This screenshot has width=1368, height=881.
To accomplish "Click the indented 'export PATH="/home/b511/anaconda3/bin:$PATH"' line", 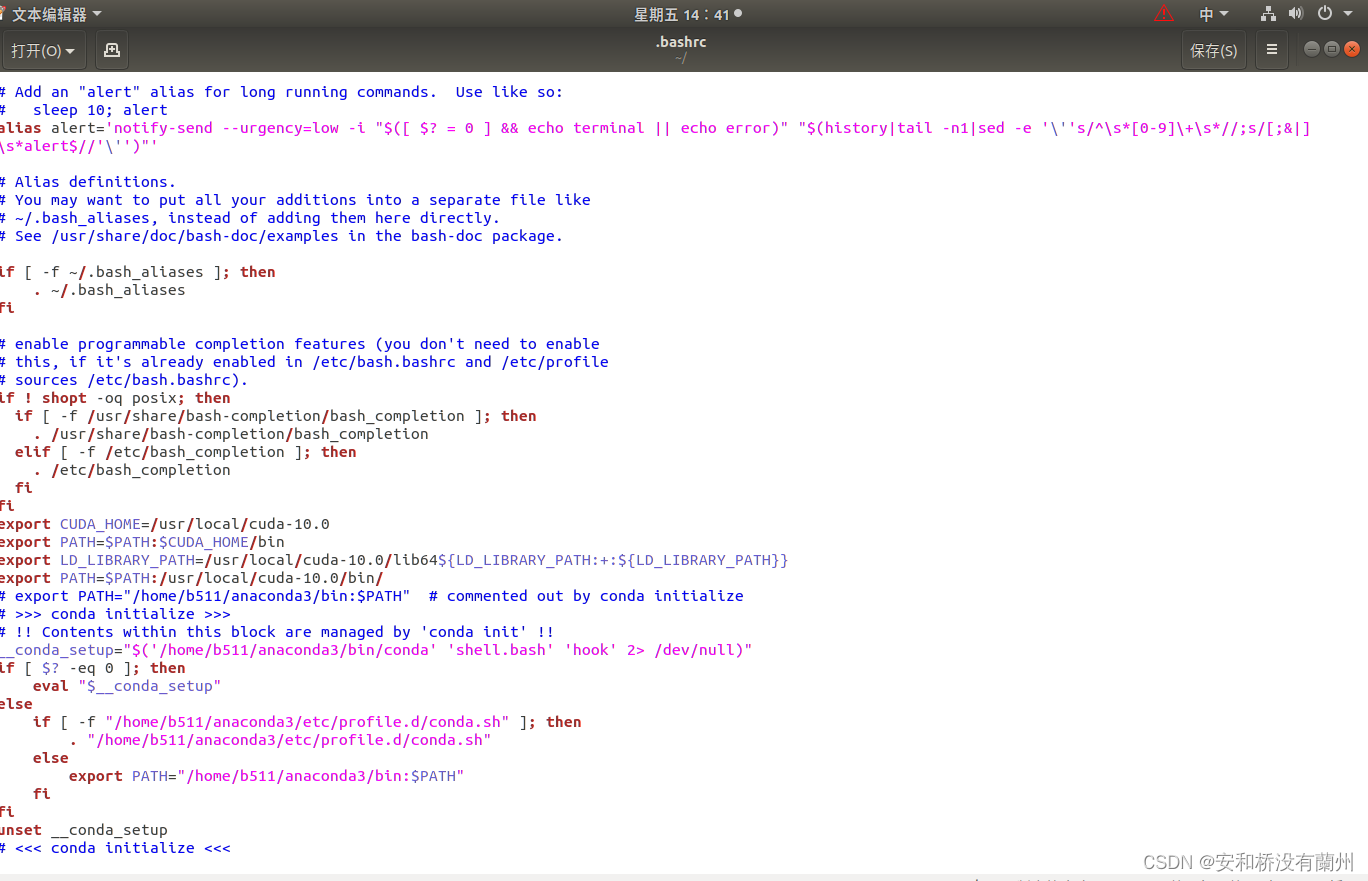I will [267, 776].
